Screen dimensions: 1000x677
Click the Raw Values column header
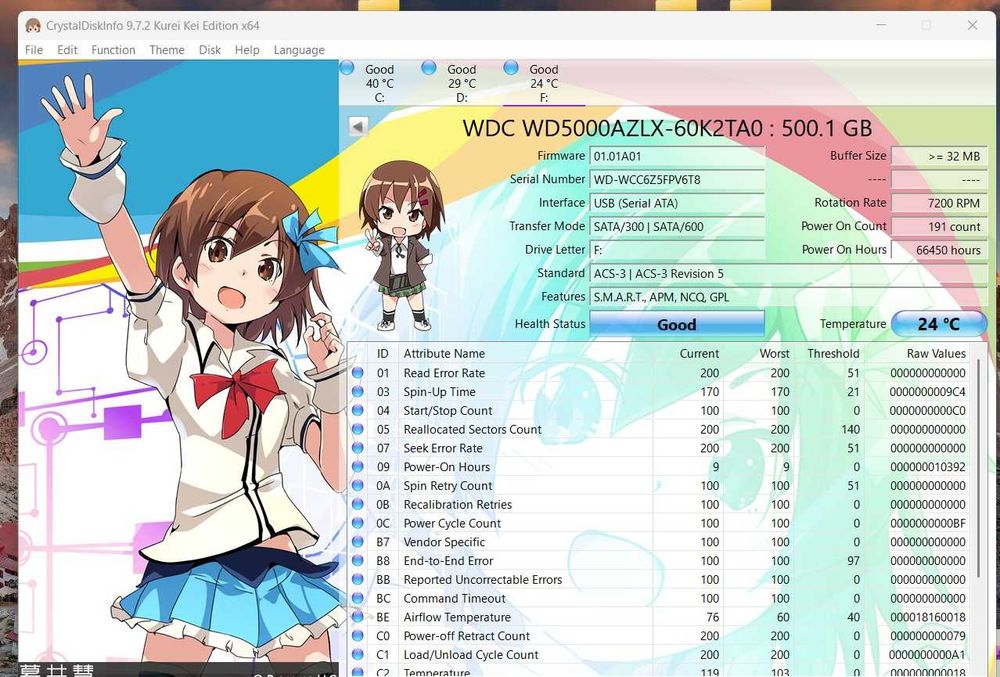(x=936, y=354)
